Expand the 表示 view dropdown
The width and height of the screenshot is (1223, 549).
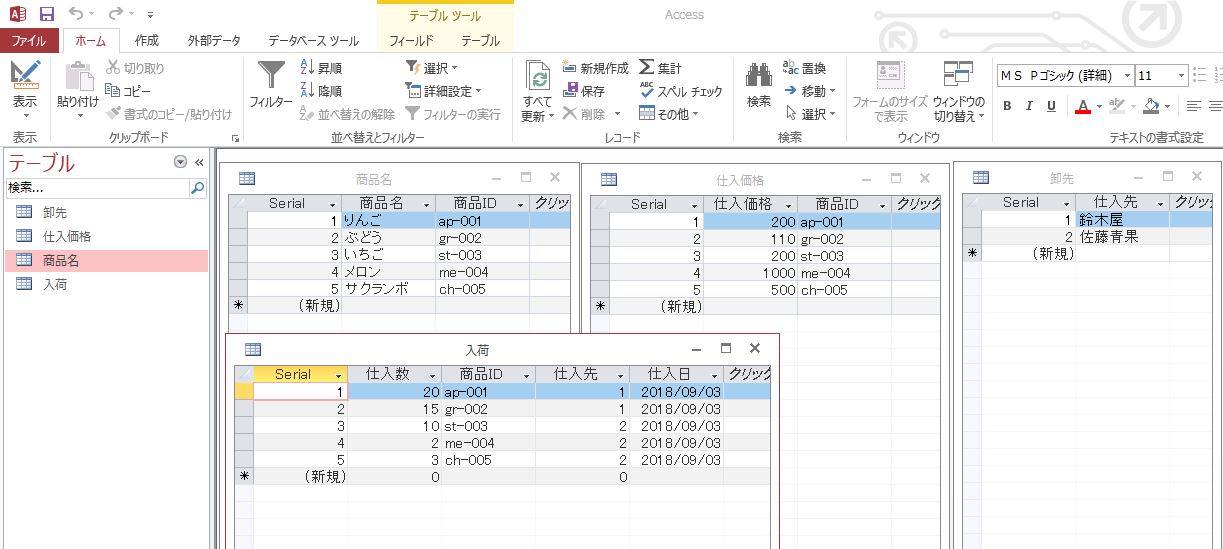(x=25, y=117)
